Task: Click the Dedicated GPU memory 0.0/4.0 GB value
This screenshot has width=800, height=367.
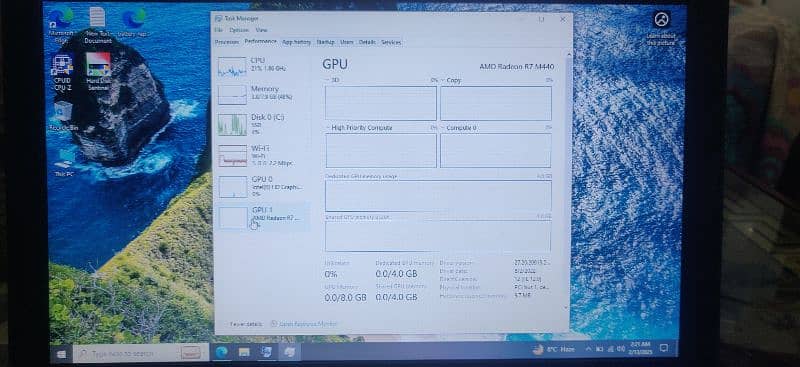Action: (396, 274)
